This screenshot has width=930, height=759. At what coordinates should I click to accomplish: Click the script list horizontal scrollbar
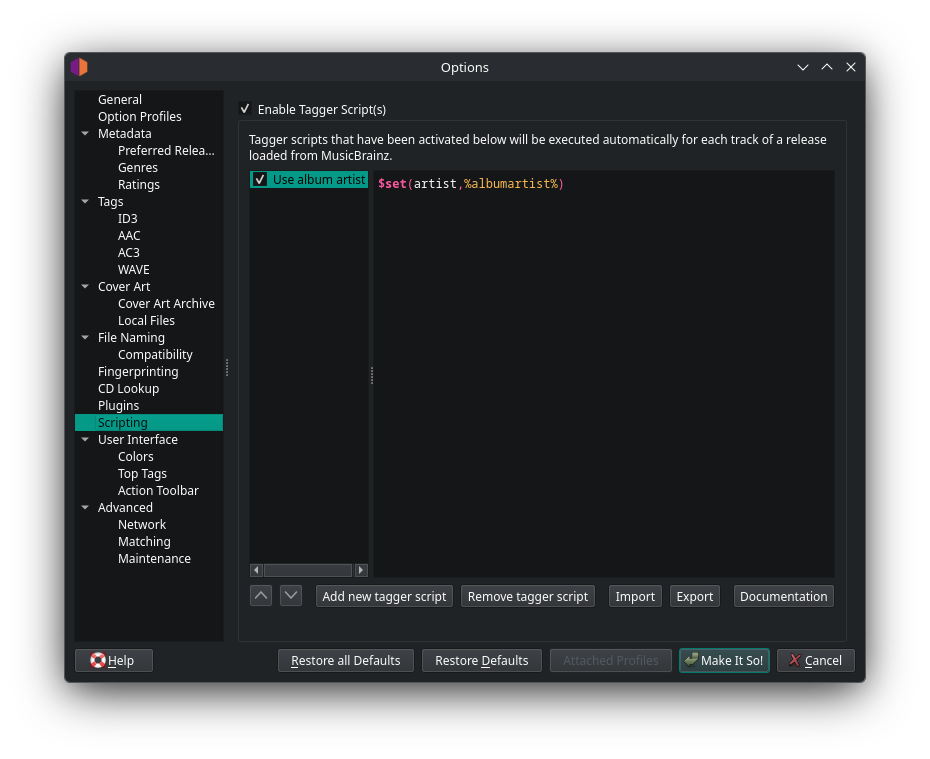click(308, 570)
